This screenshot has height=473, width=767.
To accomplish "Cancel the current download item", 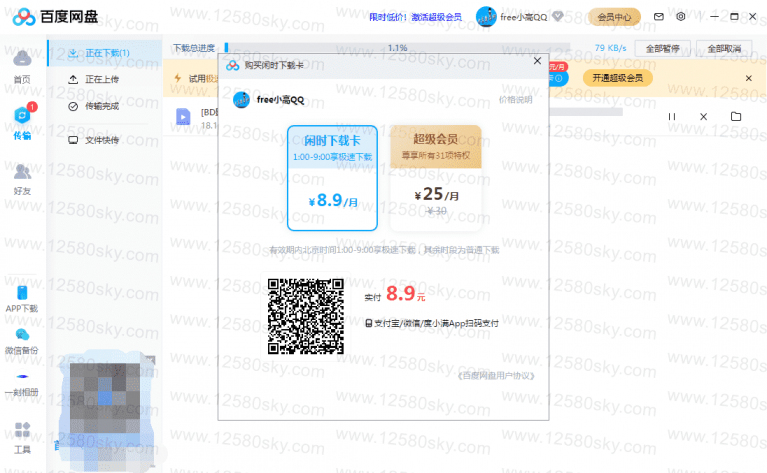I will (703, 116).
